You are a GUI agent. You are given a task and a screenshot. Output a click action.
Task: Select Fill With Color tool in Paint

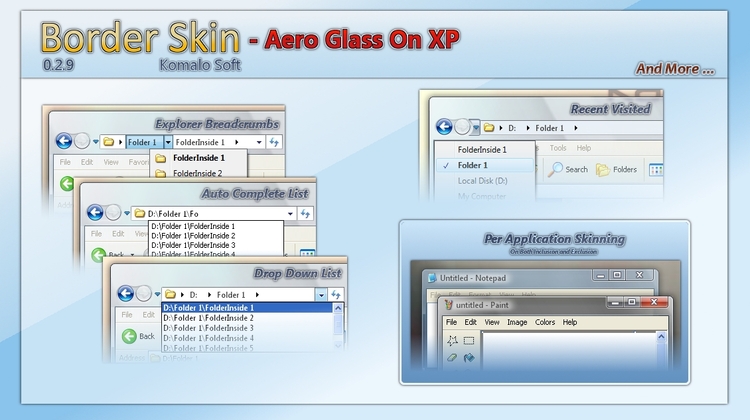tap(469, 358)
